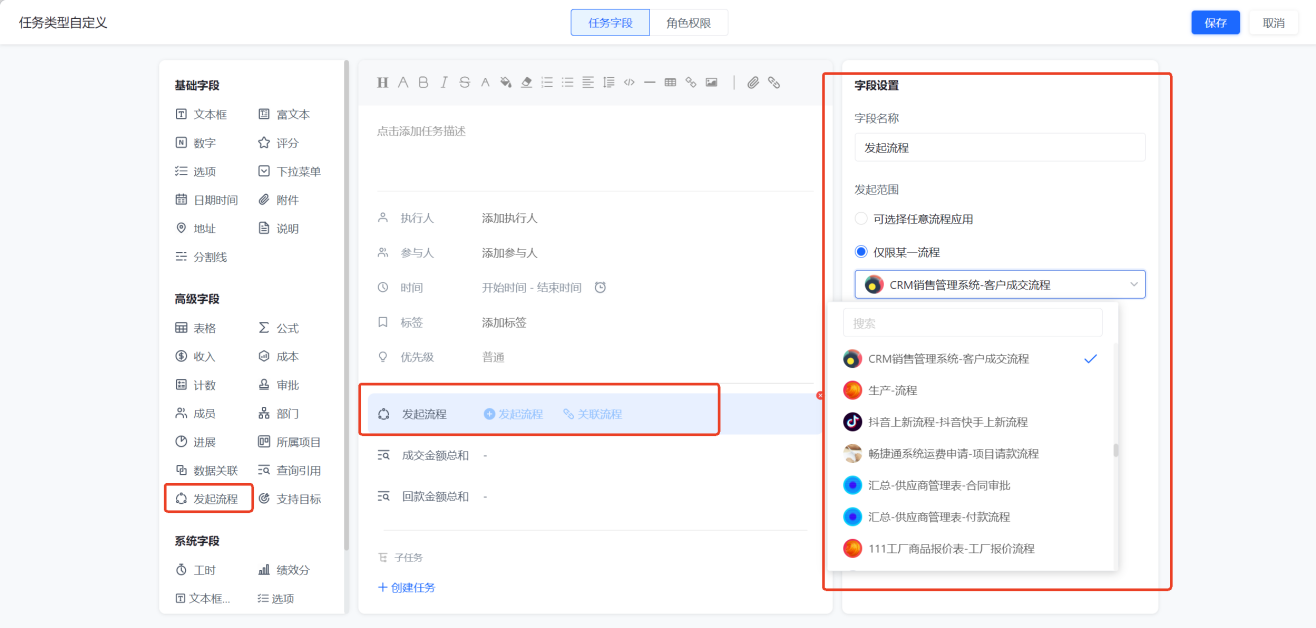
Task: Click the heading (H) format icon
Action: coord(382,83)
